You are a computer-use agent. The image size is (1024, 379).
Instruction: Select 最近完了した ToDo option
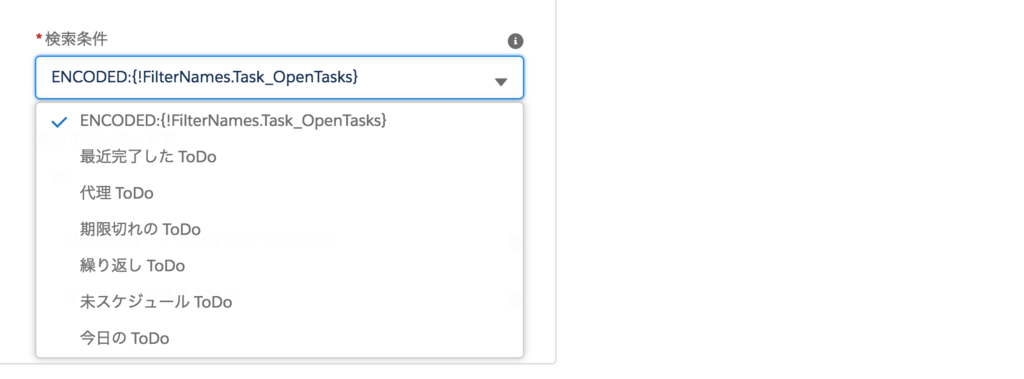pyautogui.click(x=280, y=157)
